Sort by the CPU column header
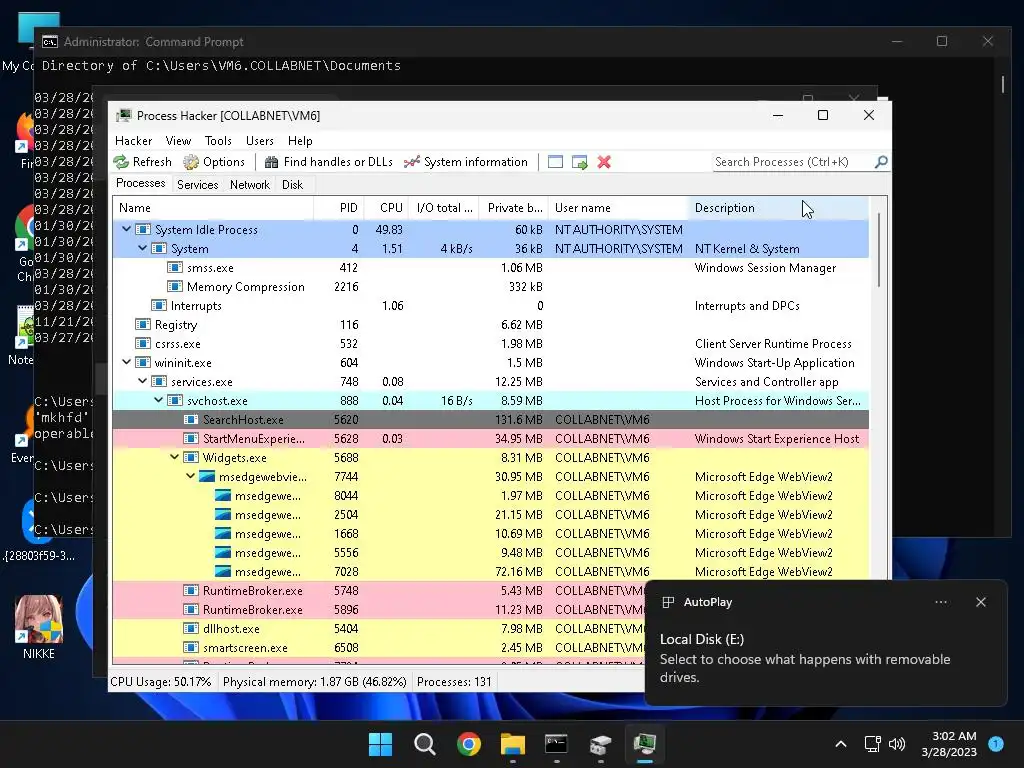Image resolution: width=1024 pixels, height=768 pixels. coord(385,208)
